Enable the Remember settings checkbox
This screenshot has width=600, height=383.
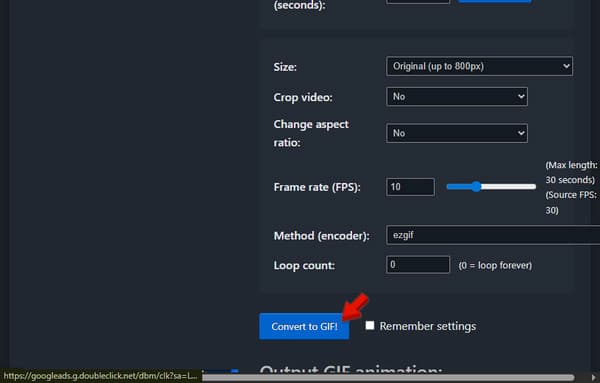[370, 325]
